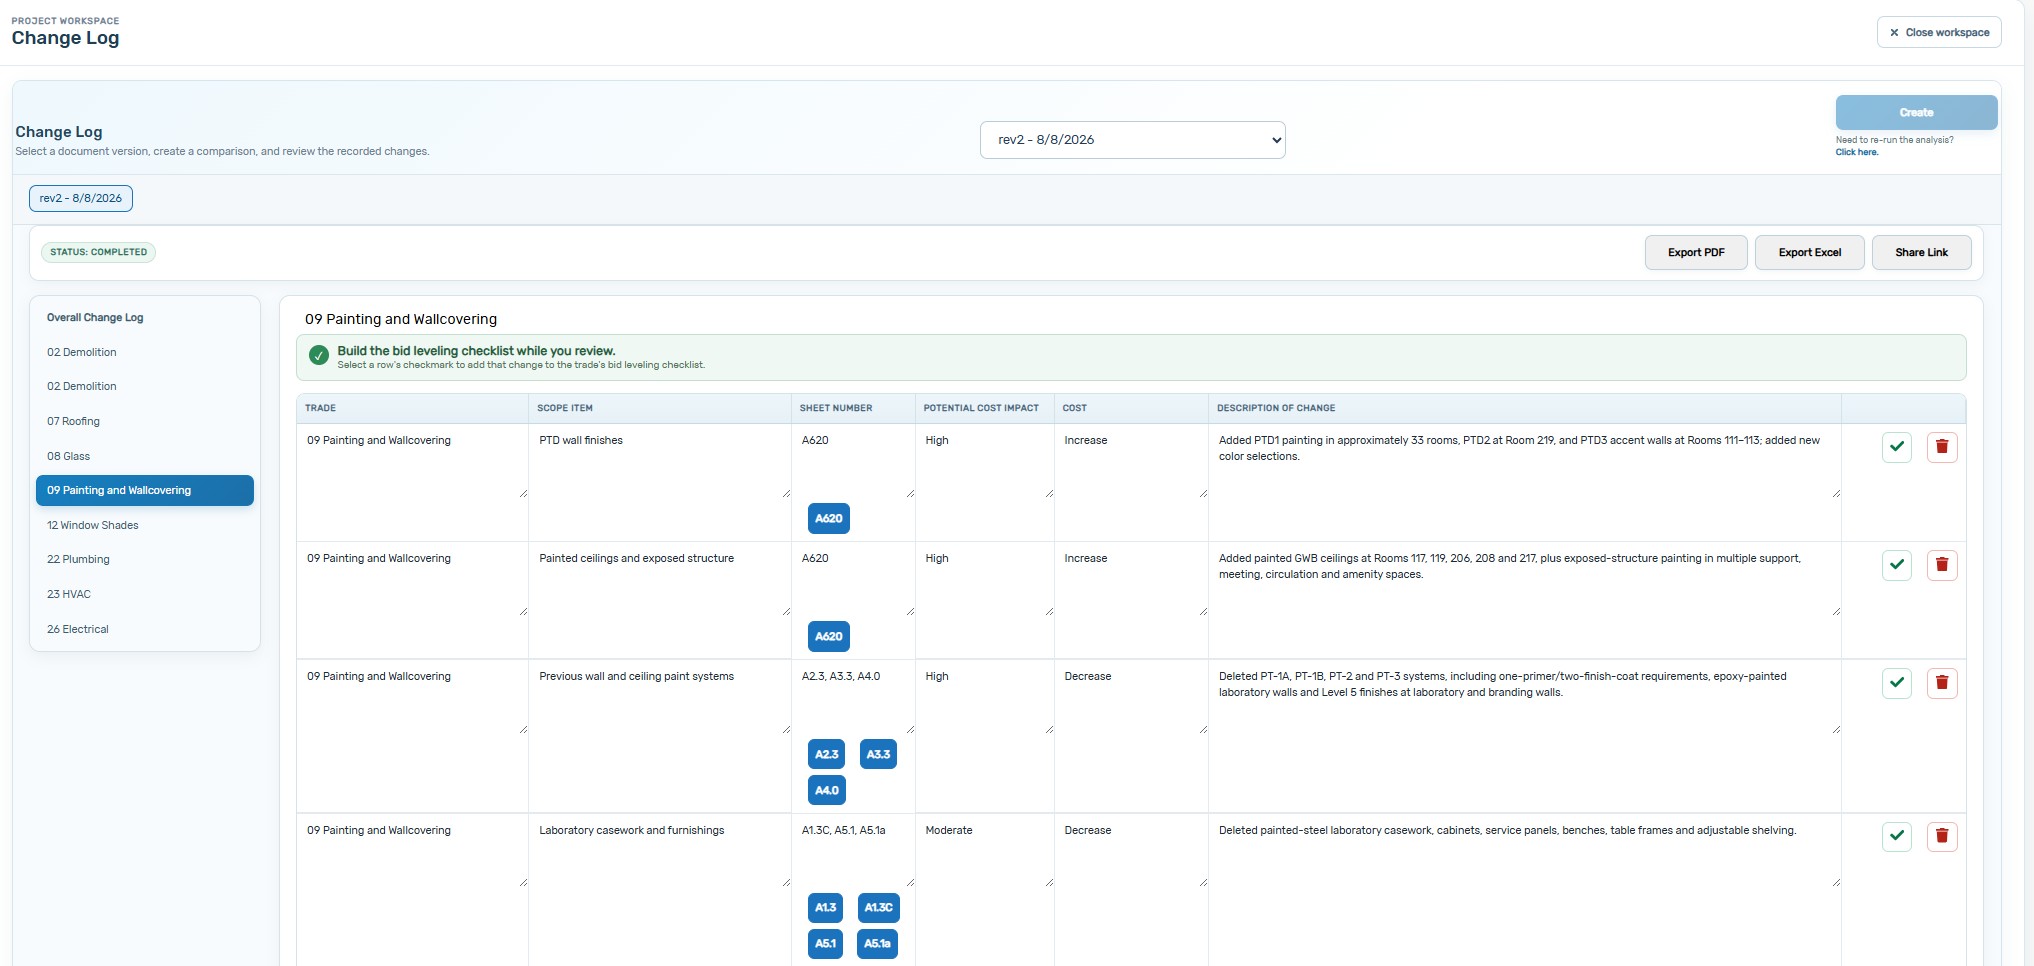Open the A1.3 sheet tag

[x=825, y=908]
